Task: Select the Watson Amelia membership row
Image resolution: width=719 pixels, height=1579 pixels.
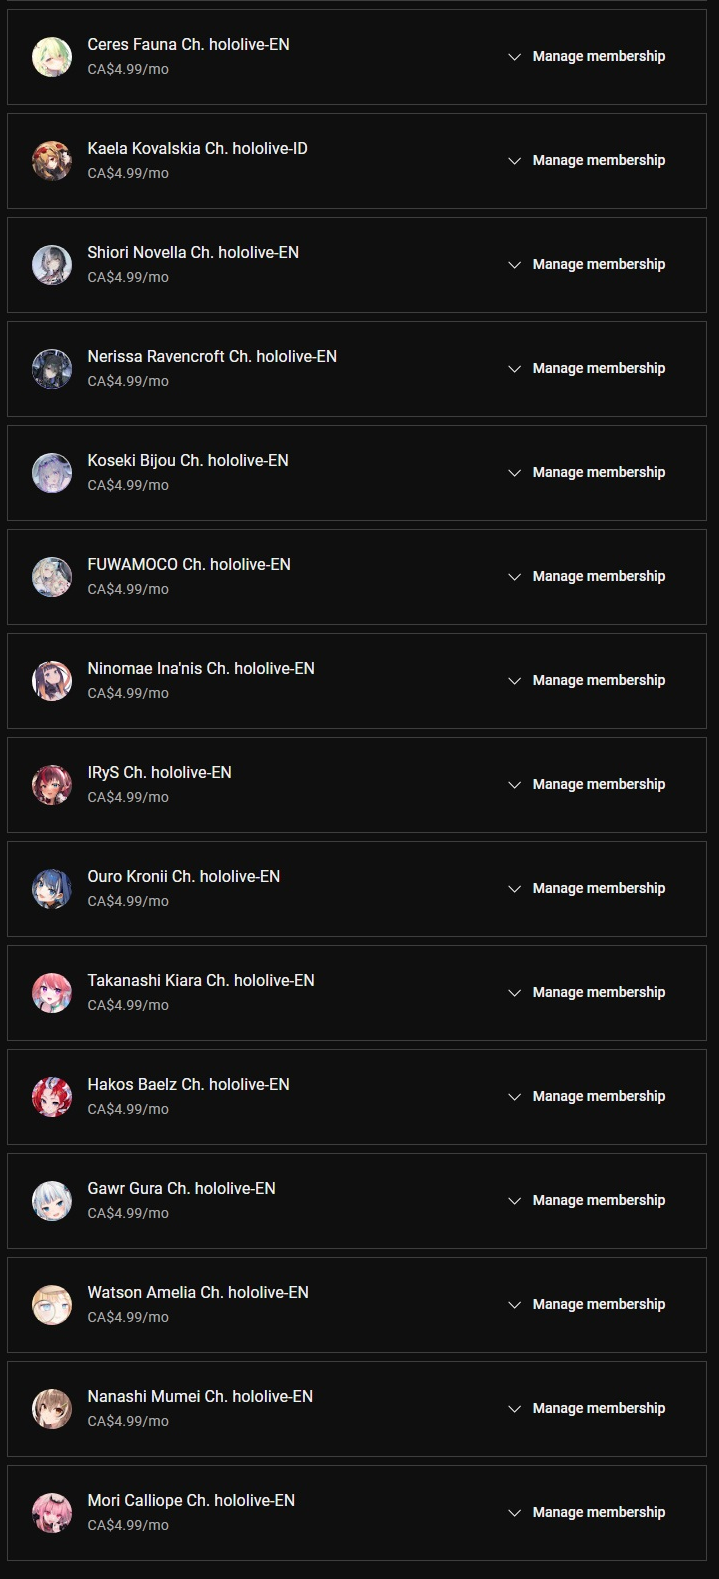Action: click(357, 1305)
